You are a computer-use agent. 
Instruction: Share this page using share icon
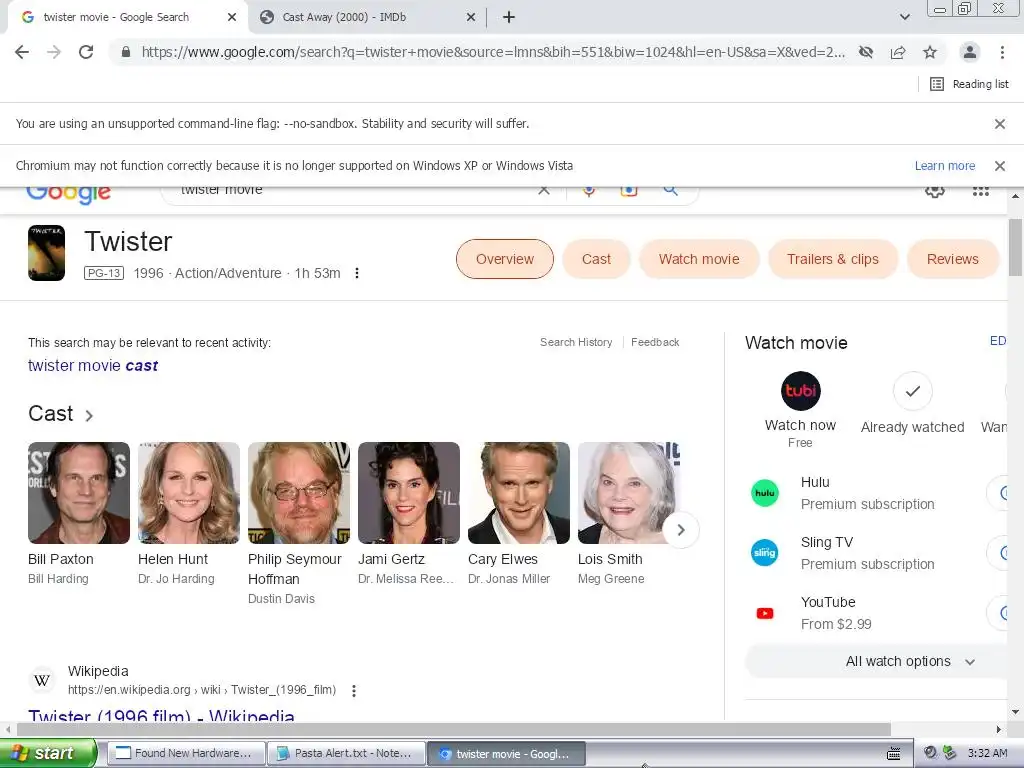click(x=898, y=52)
